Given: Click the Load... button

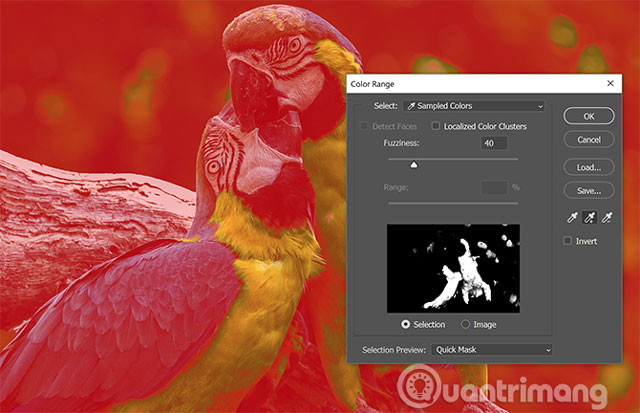Looking at the screenshot, I should point(589,167).
